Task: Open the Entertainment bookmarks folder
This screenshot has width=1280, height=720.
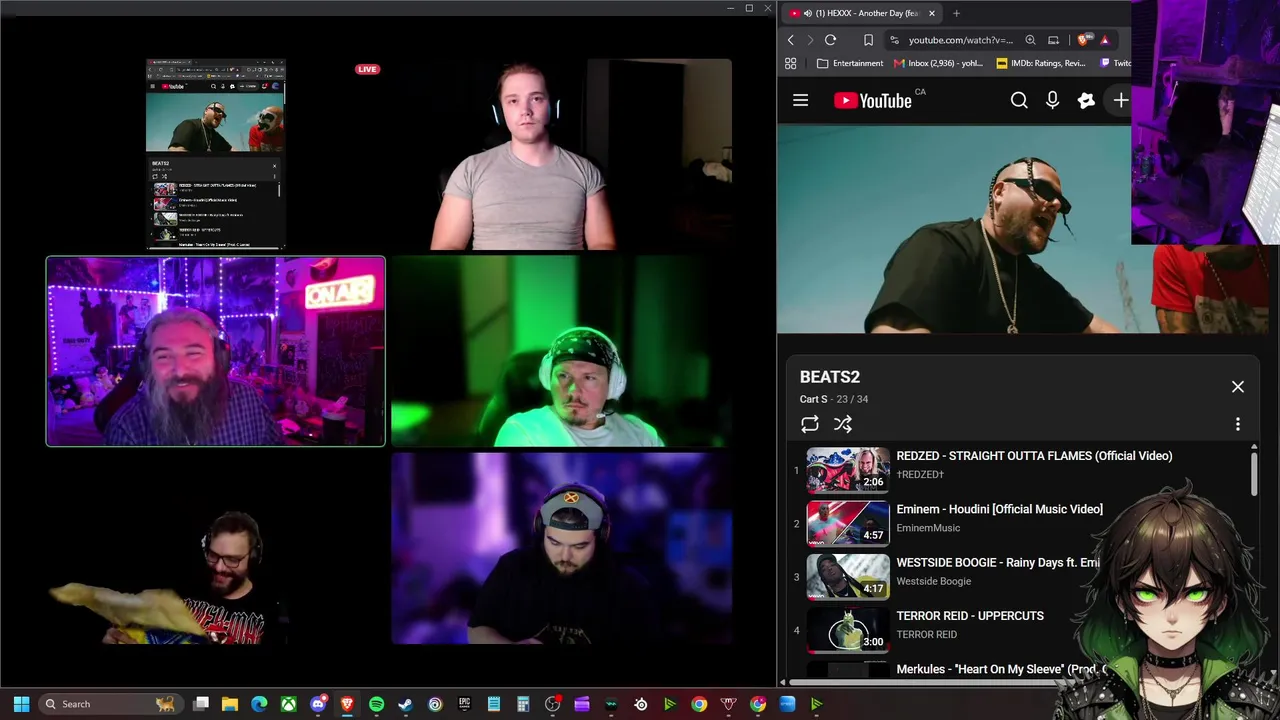Action: (850, 63)
